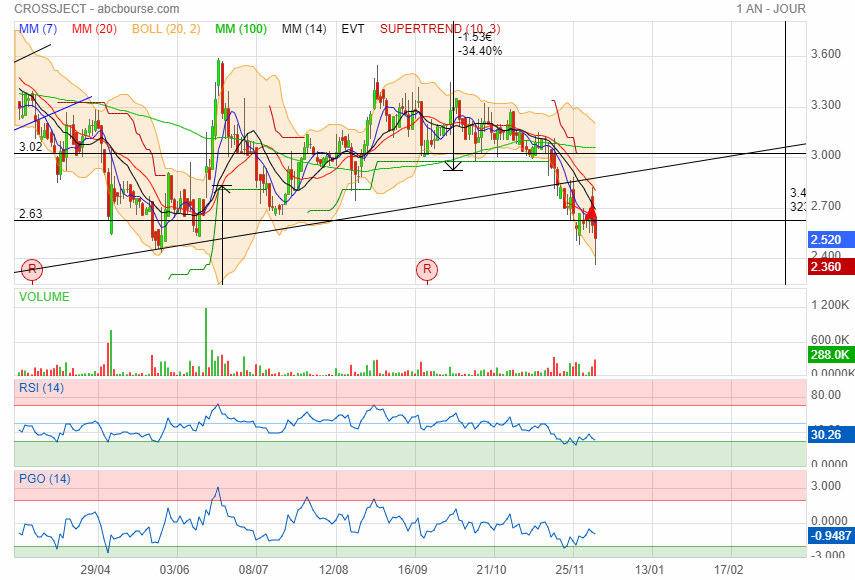
Task: Click the green 288.0K volume tag
Action: tap(831, 355)
